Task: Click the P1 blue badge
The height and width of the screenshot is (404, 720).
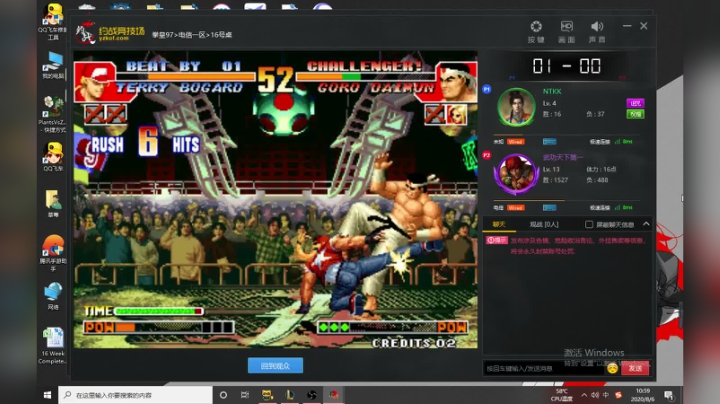Action: (487, 89)
